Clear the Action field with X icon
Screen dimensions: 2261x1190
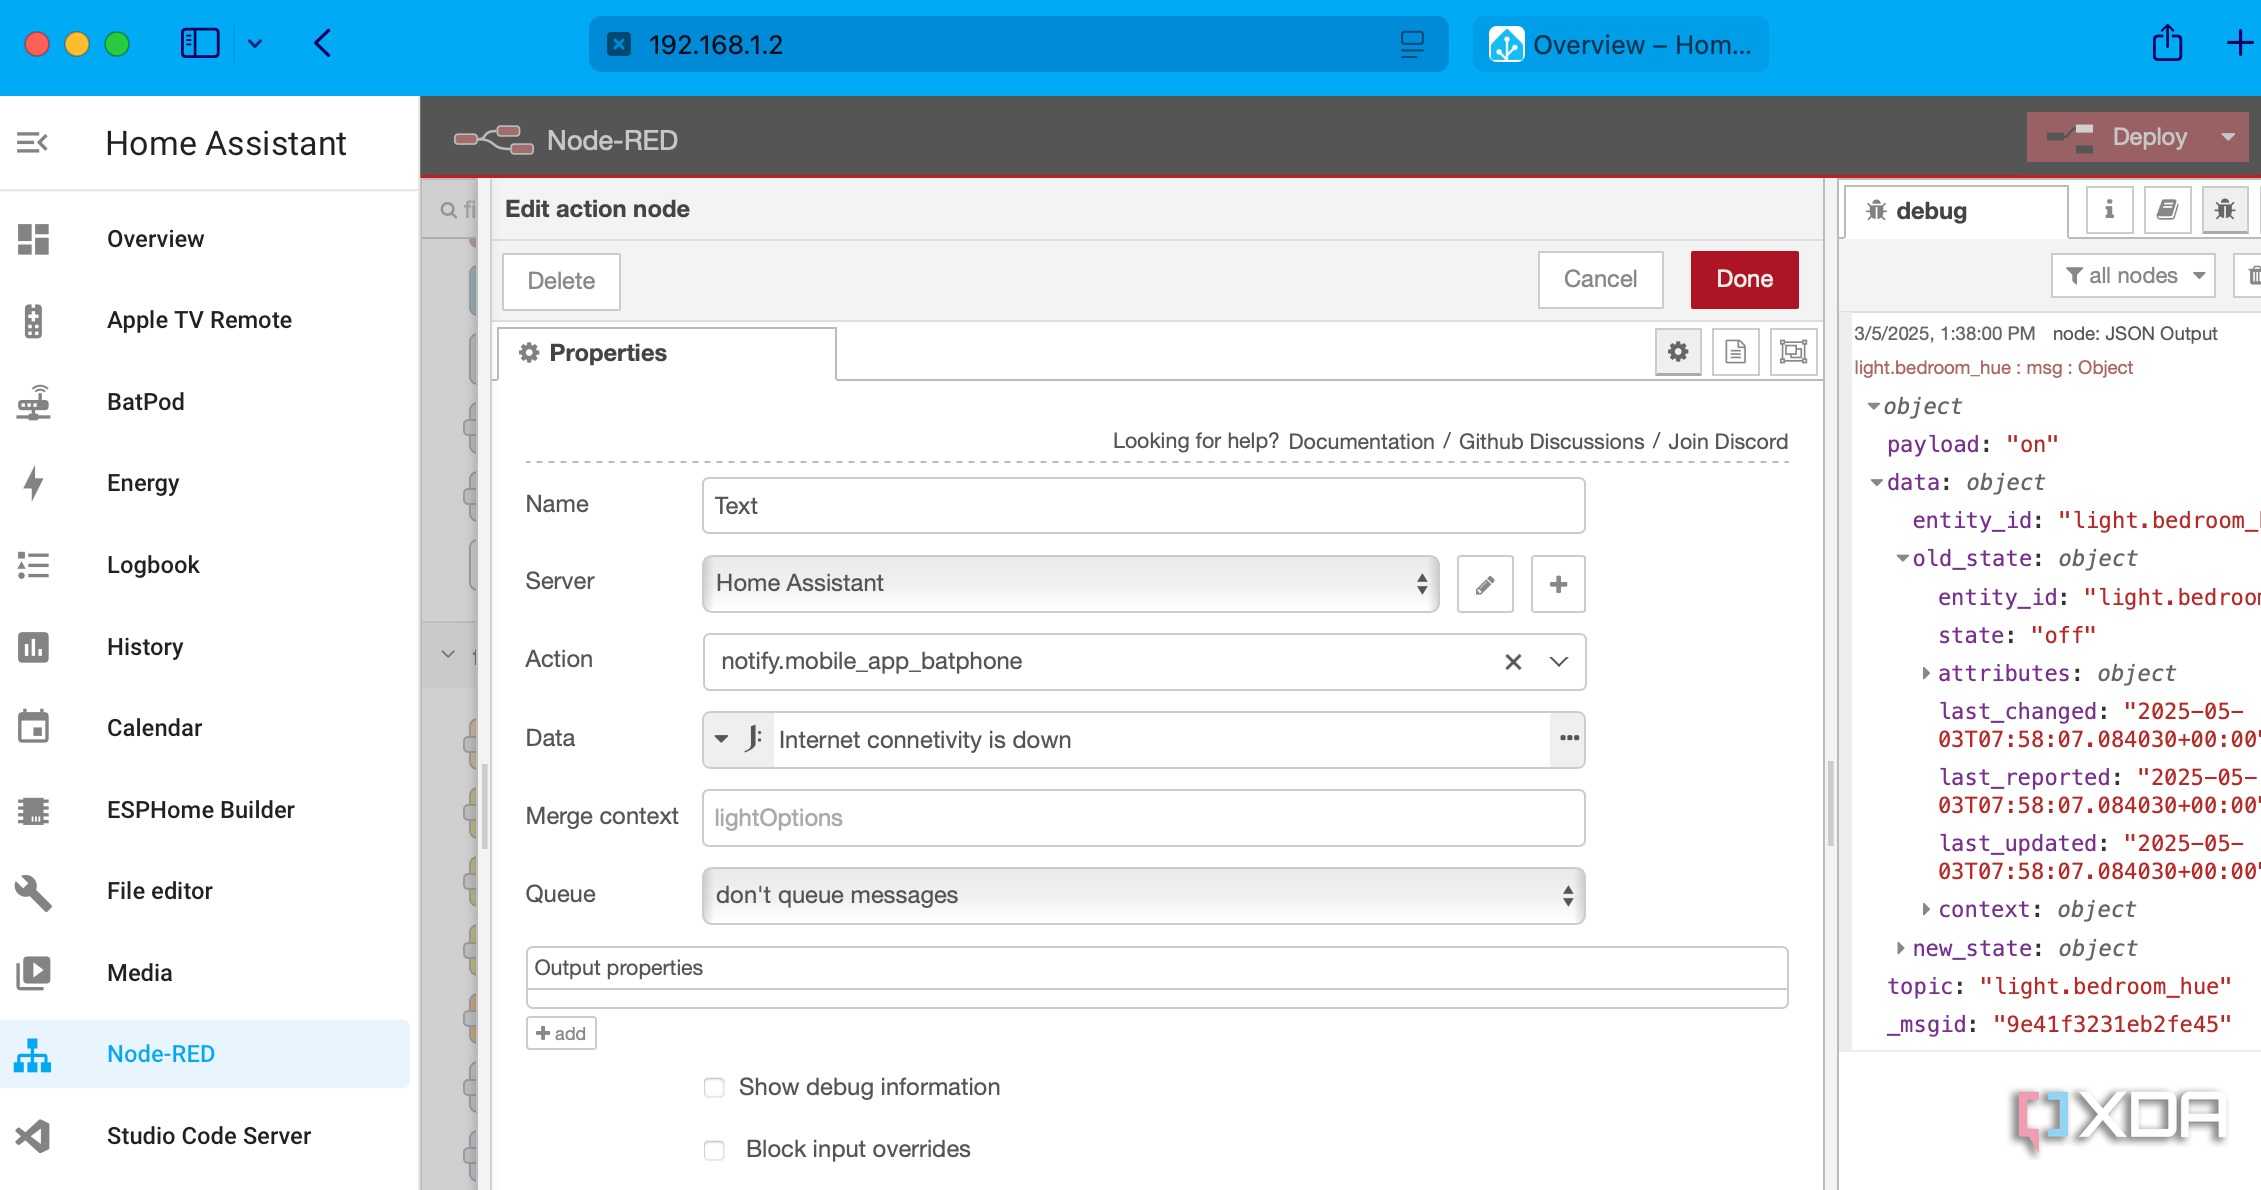[x=1513, y=662]
